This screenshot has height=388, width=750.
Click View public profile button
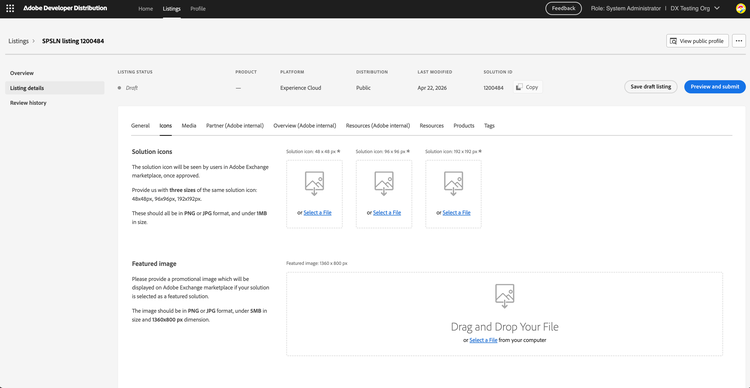[x=697, y=41]
